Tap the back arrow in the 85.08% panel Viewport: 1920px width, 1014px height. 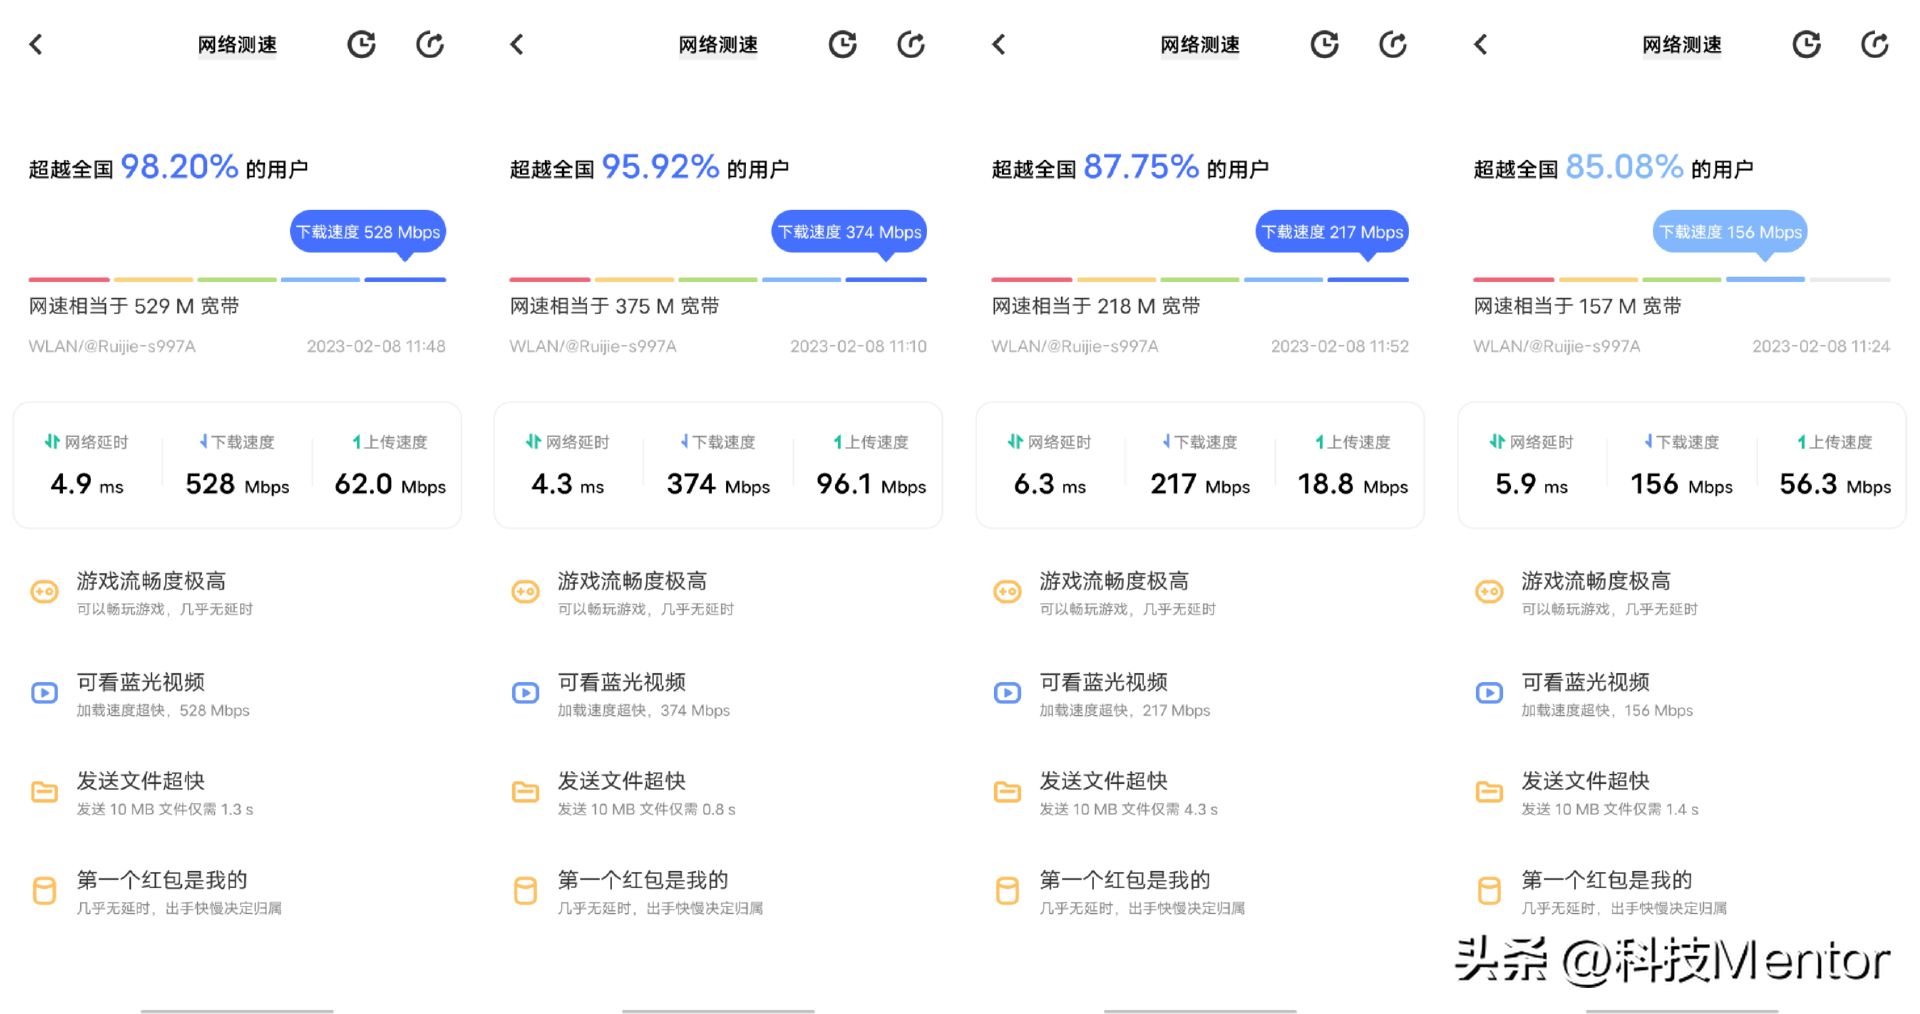(x=1480, y=44)
